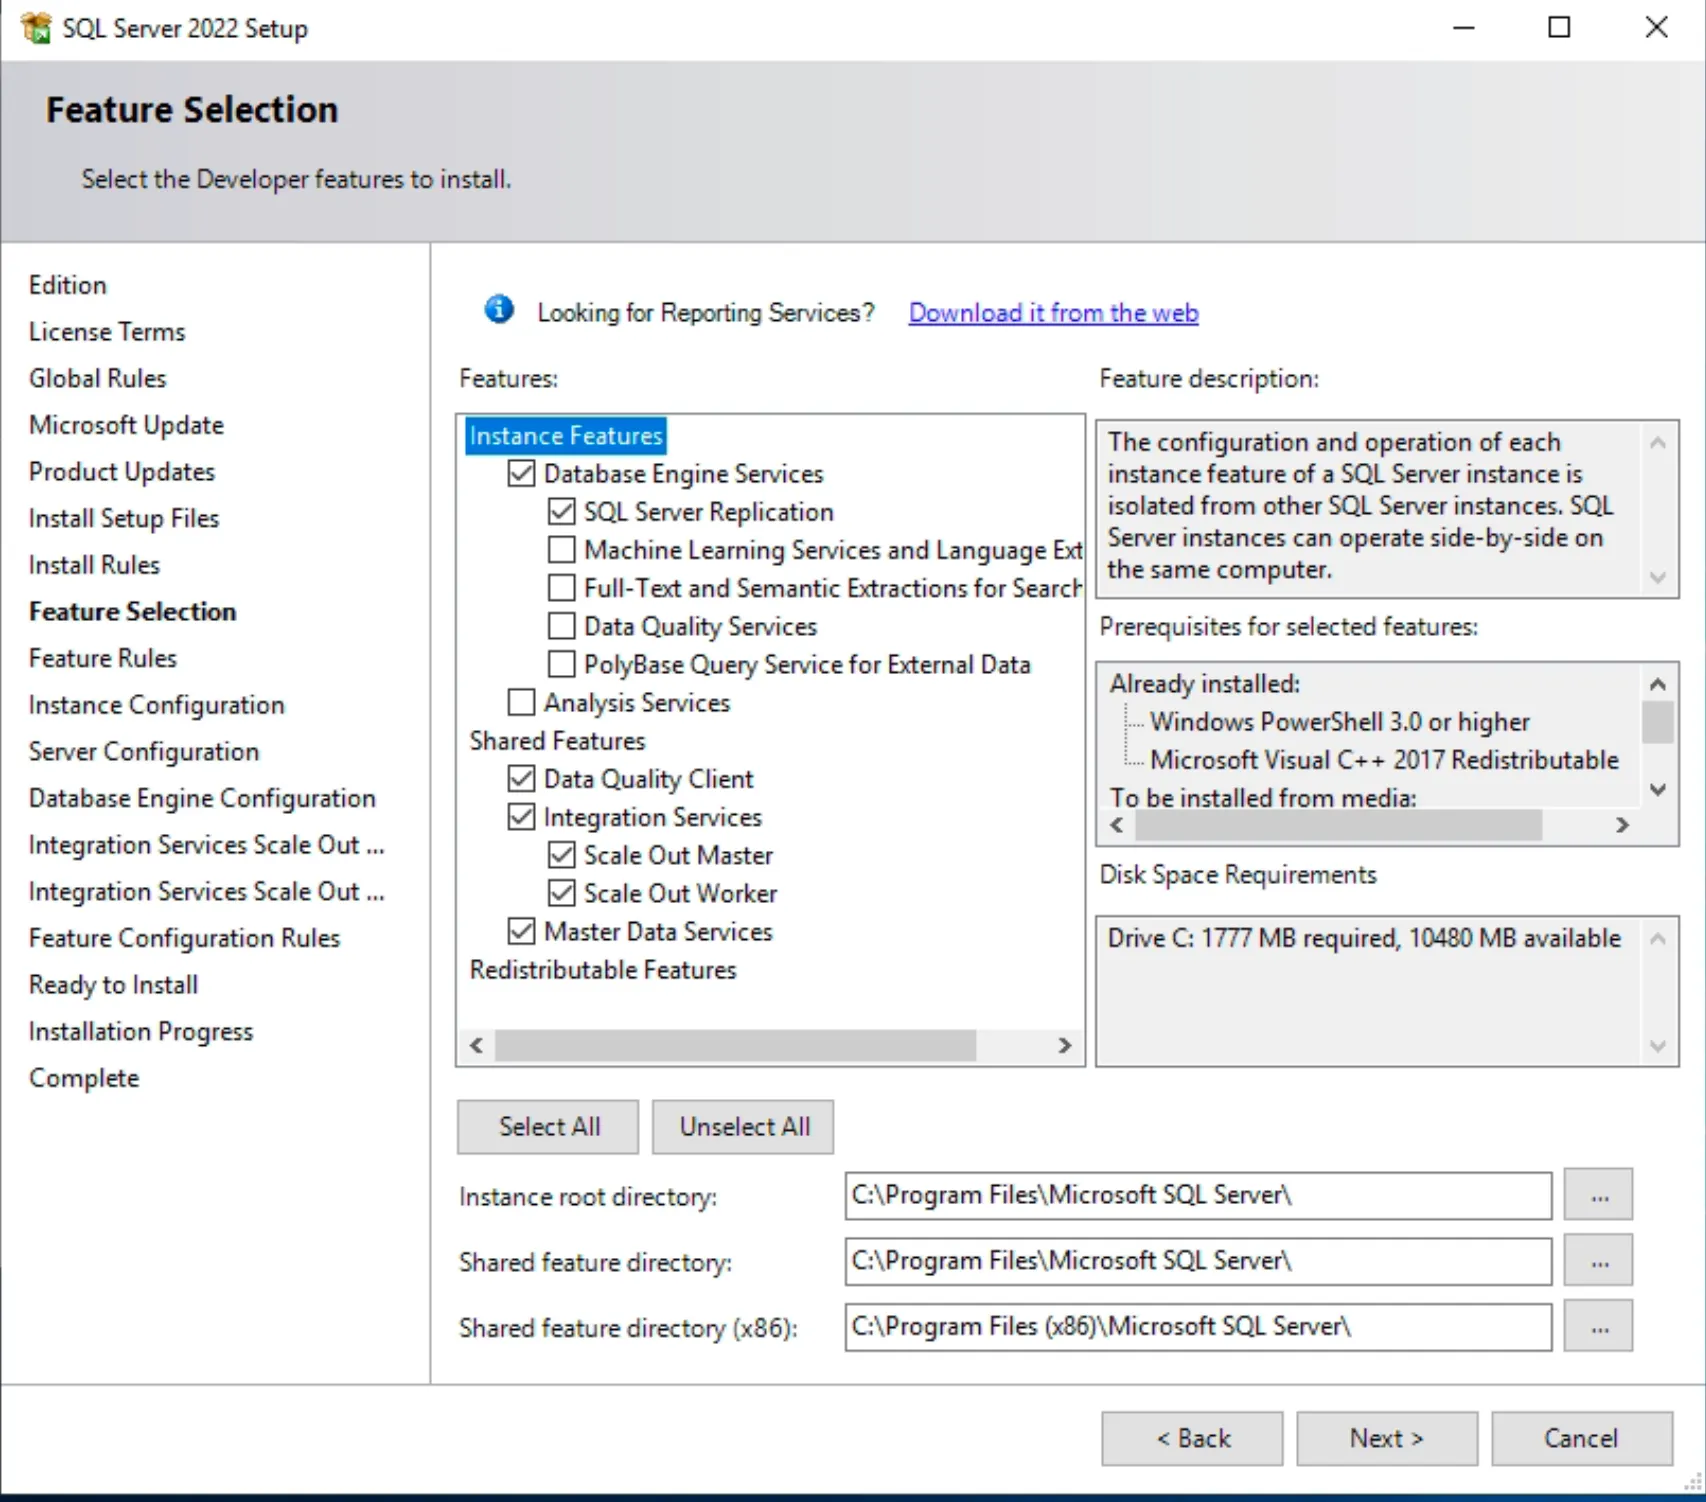The height and width of the screenshot is (1502, 1706).
Task: Click the Drive C disk space text
Action: pyautogui.click(x=1364, y=938)
